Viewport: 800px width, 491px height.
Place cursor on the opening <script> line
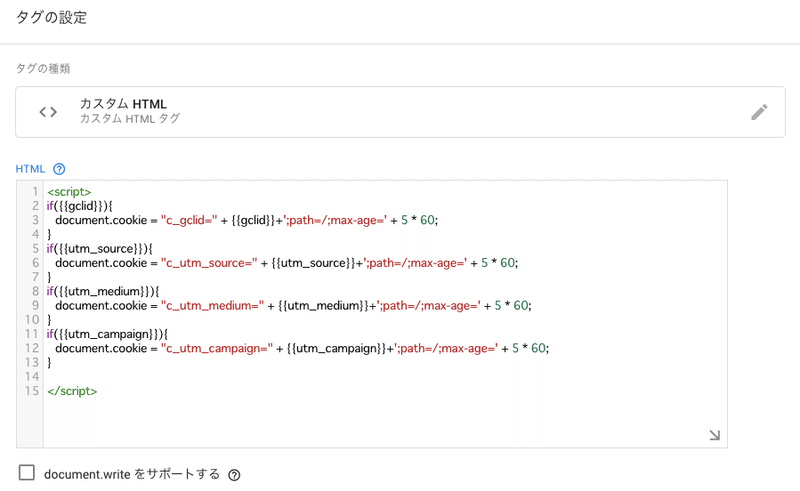[x=69, y=192]
